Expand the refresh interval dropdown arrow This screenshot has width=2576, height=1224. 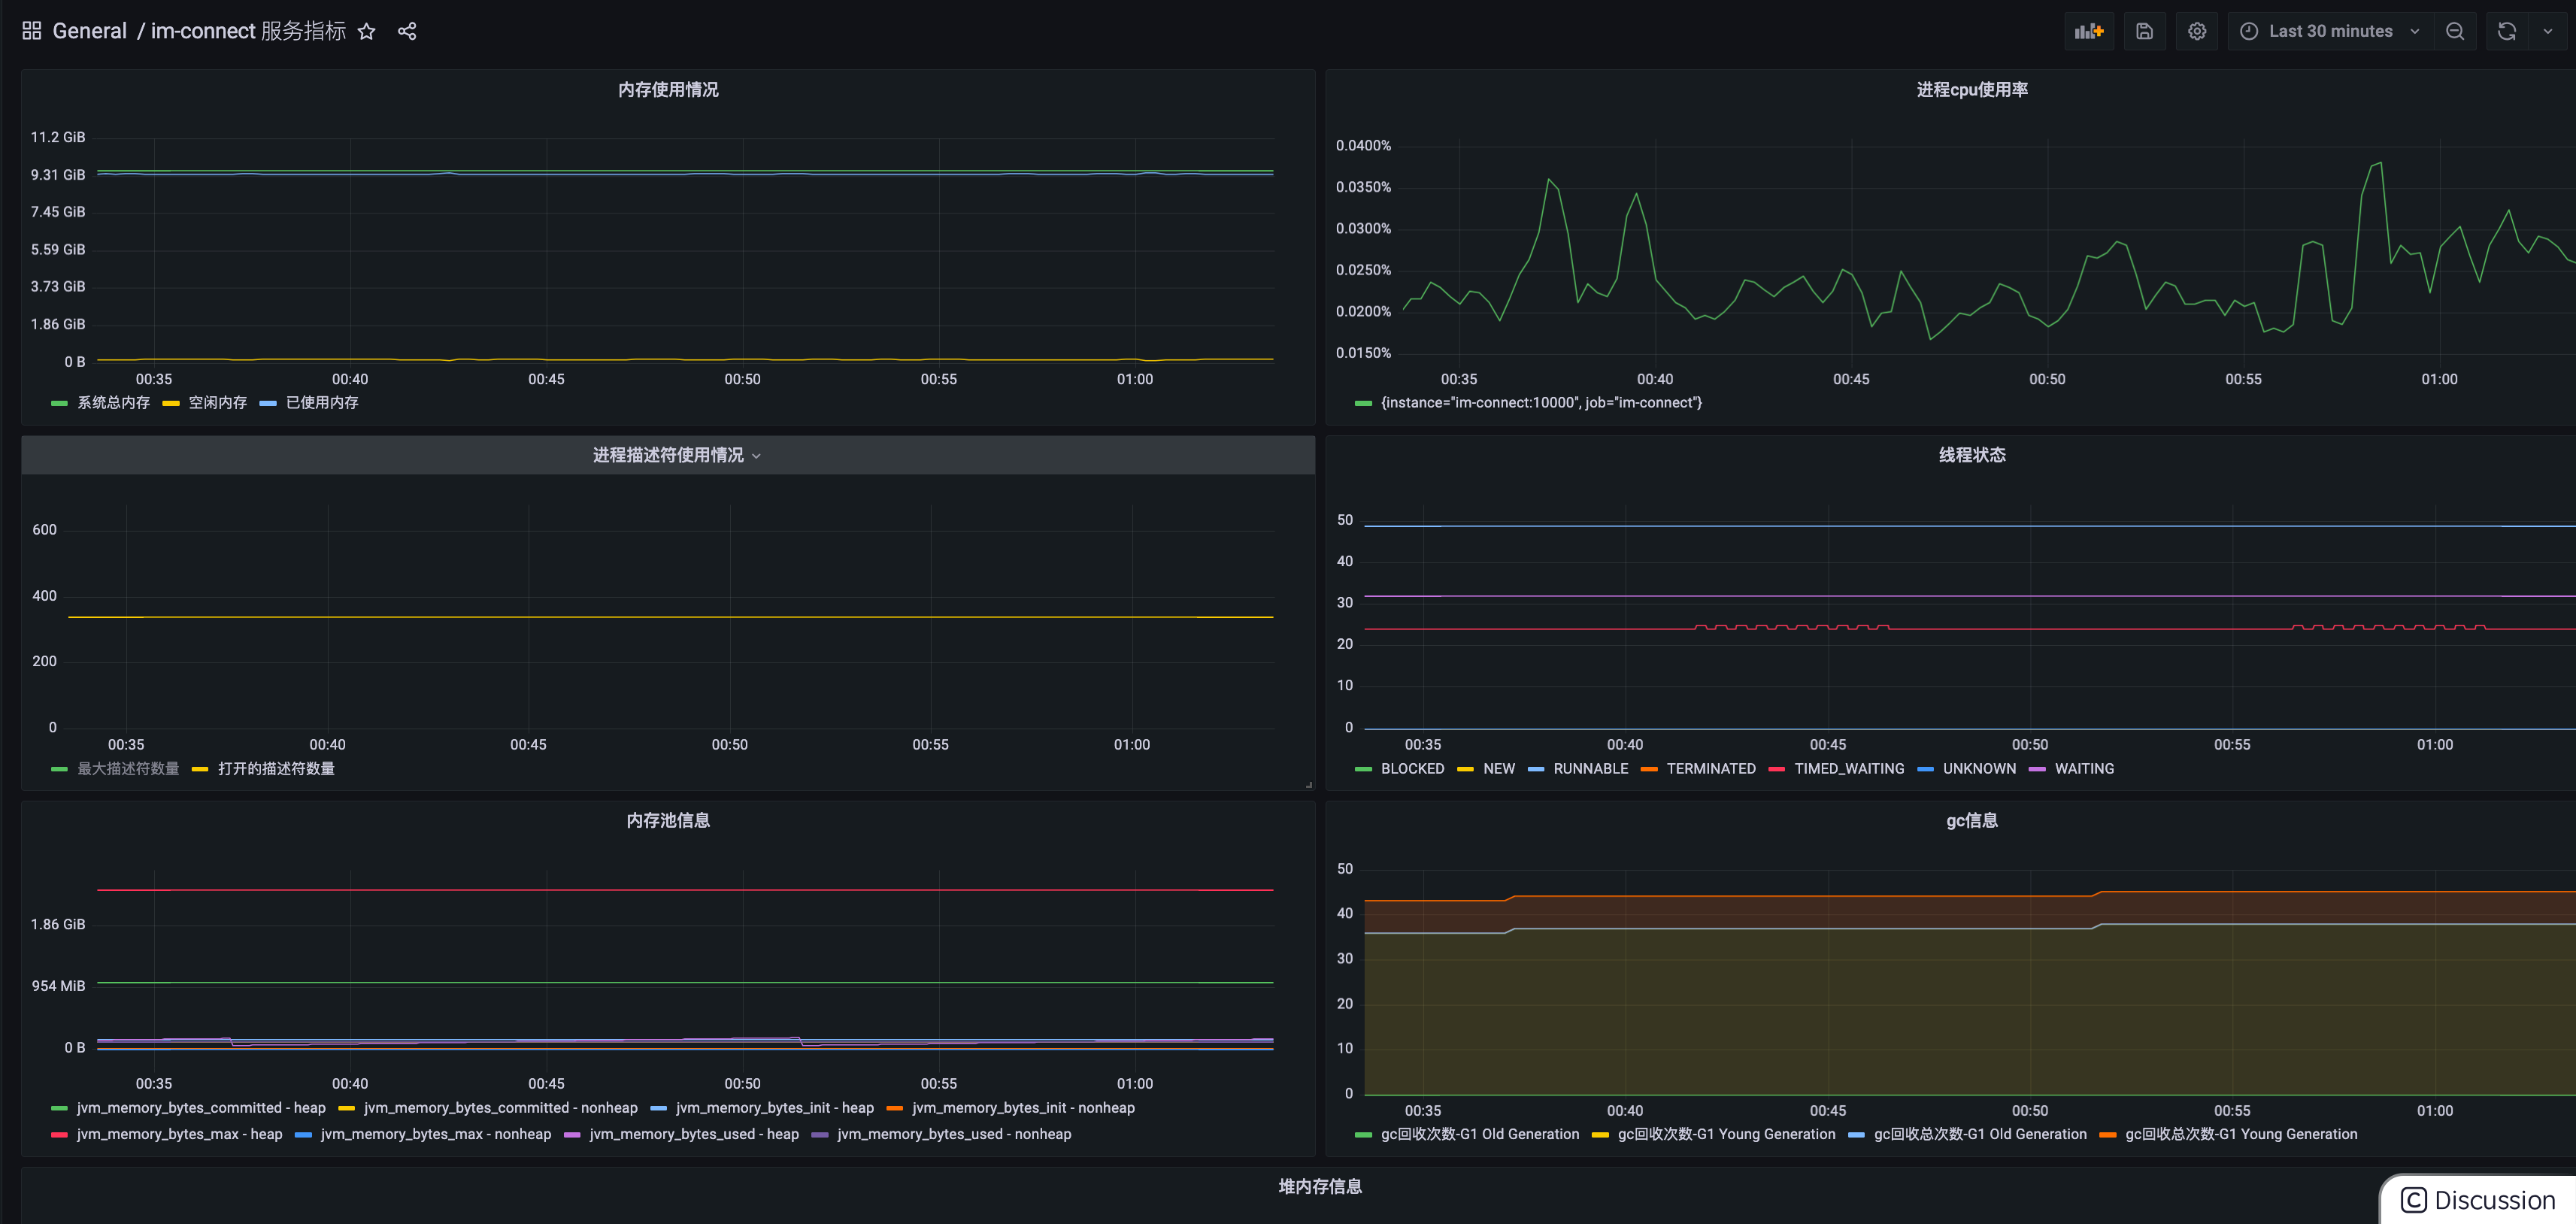pyautogui.click(x=2547, y=31)
